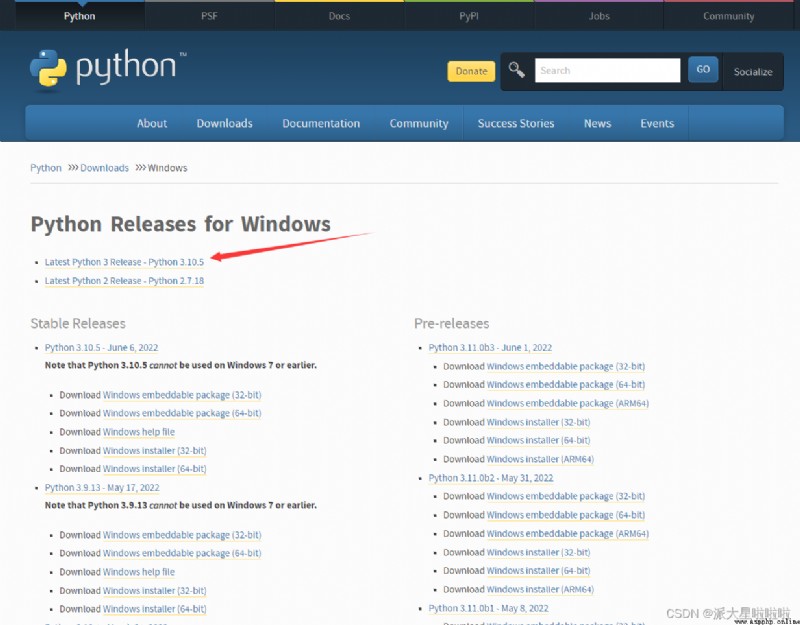Download the Python 3.10.5 Windows help file
The width and height of the screenshot is (800, 625).
click(139, 432)
